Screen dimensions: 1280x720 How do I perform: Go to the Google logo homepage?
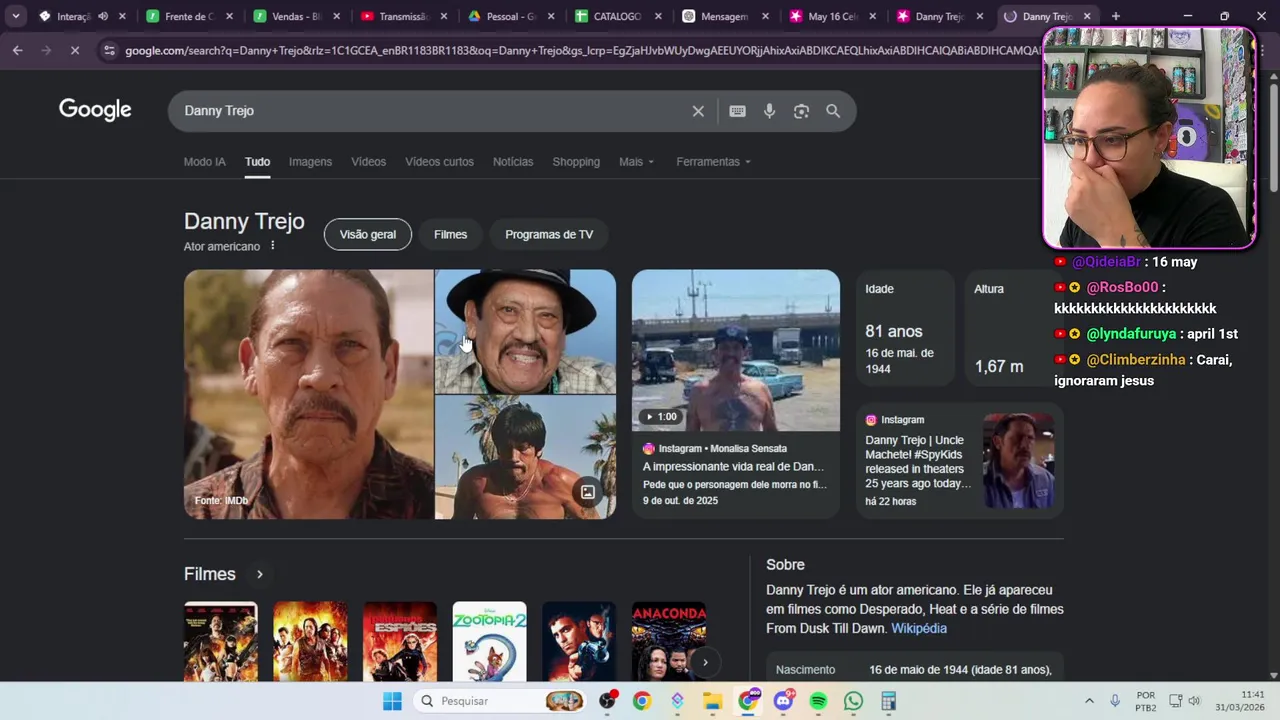coord(95,110)
